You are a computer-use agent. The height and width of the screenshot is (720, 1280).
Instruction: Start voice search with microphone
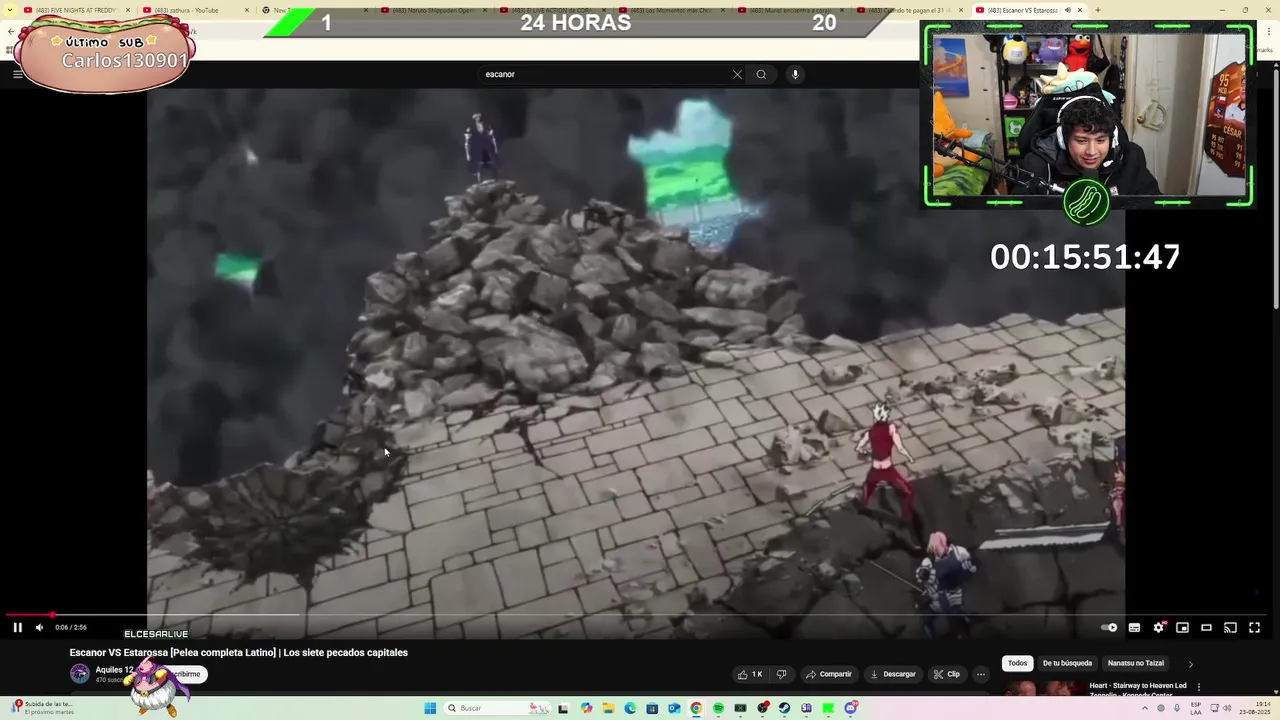[795, 74]
